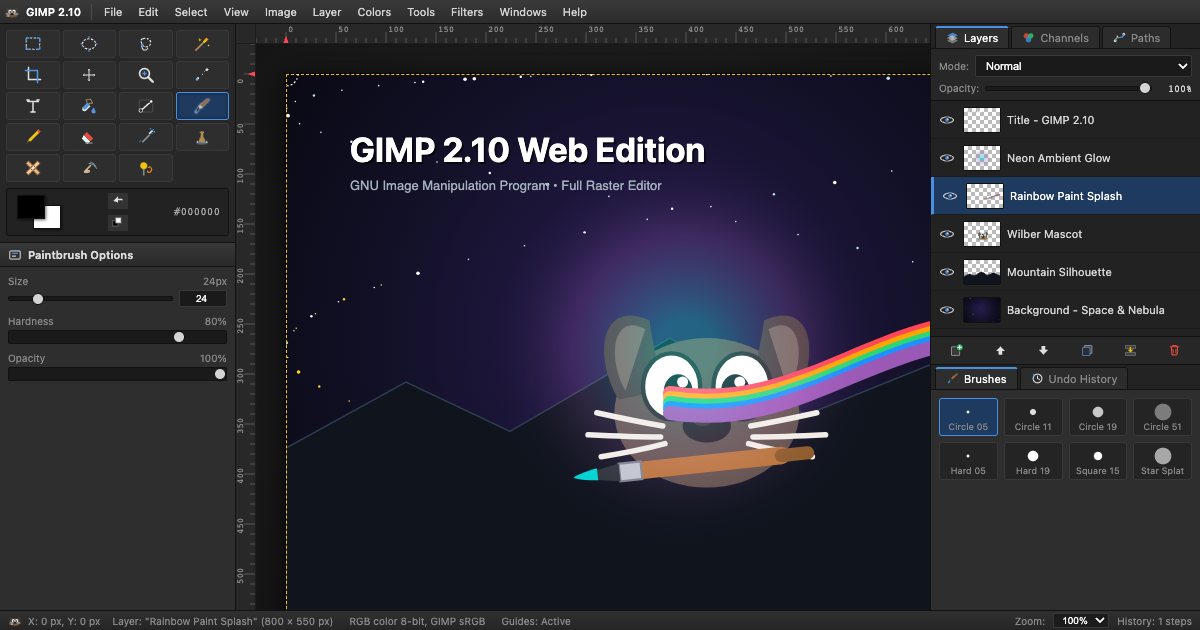This screenshot has width=1200, height=630.
Task: Select the Wilber Mascot layer row
Action: click(x=1065, y=234)
